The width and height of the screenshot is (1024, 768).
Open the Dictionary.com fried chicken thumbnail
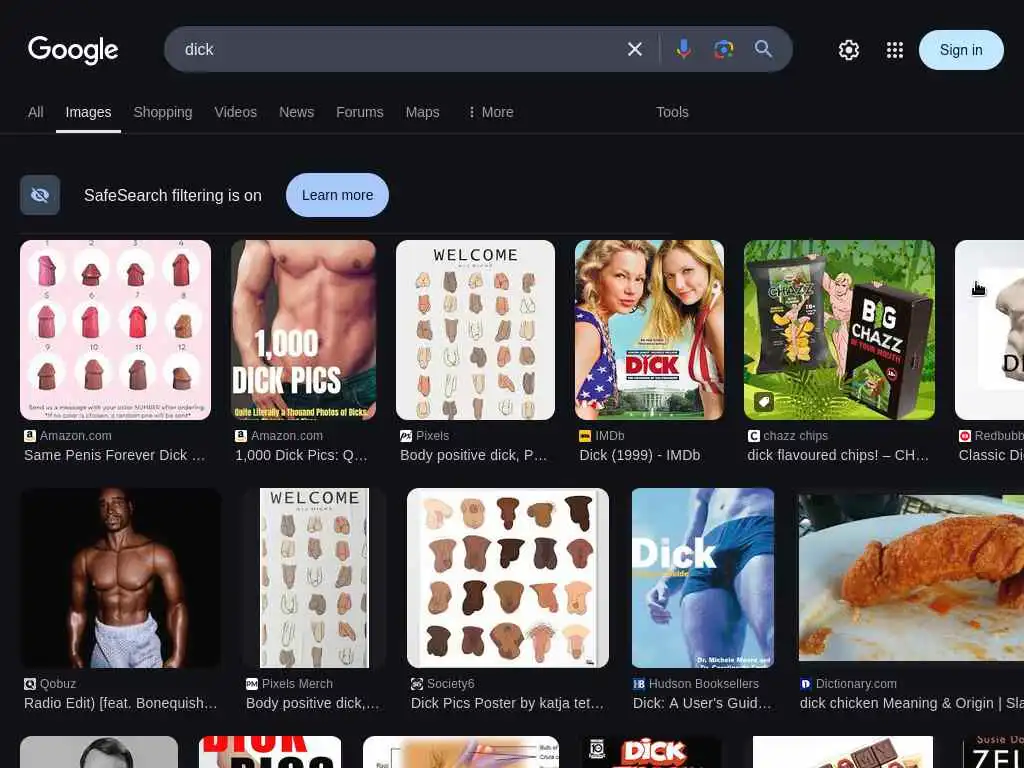pyautogui.click(x=911, y=578)
